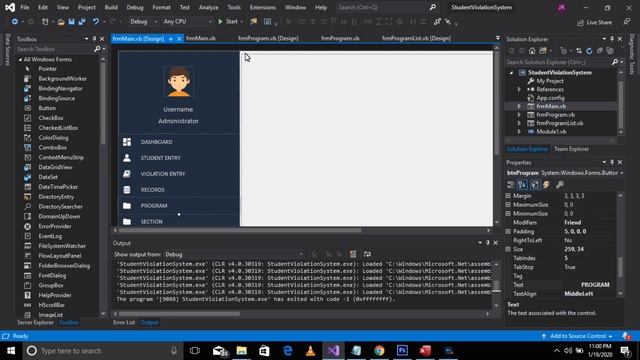The image size is (640, 360).
Task: Switch to the frmProgramList.vb [Design] tab
Action: [x=416, y=38]
